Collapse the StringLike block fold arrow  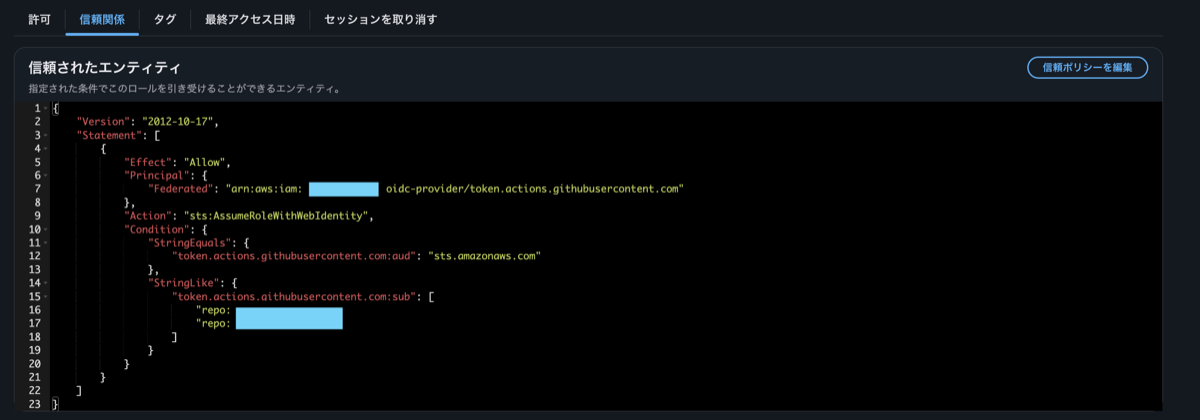pyautogui.click(x=47, y=283)
